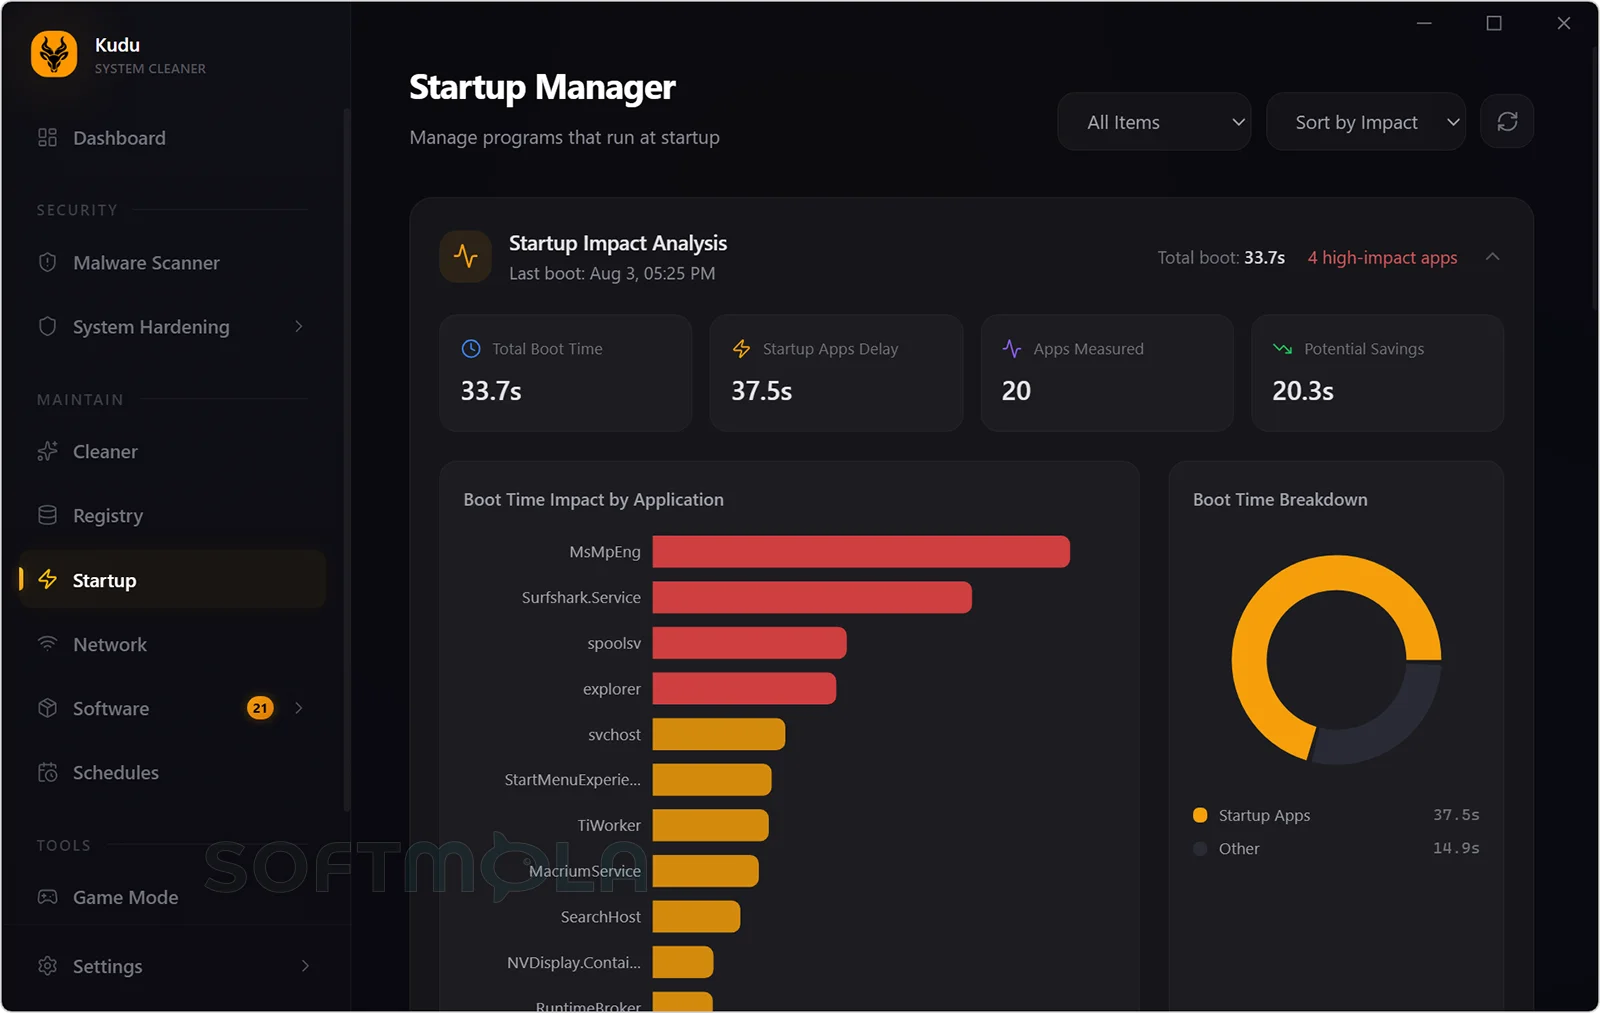Image resolution: width=1600 pixels, height=1013 pixels.
Task: Click the Network wifi icon
Action: [x=47, y=644]
